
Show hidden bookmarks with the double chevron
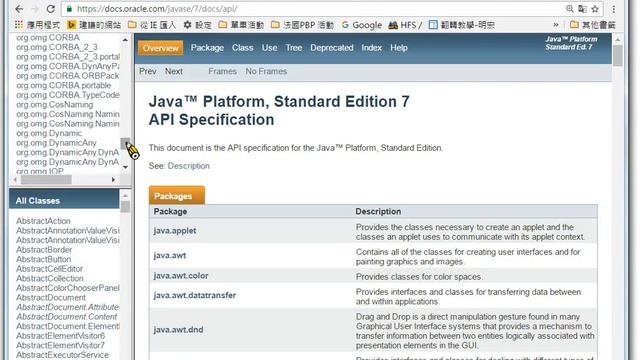556,25
